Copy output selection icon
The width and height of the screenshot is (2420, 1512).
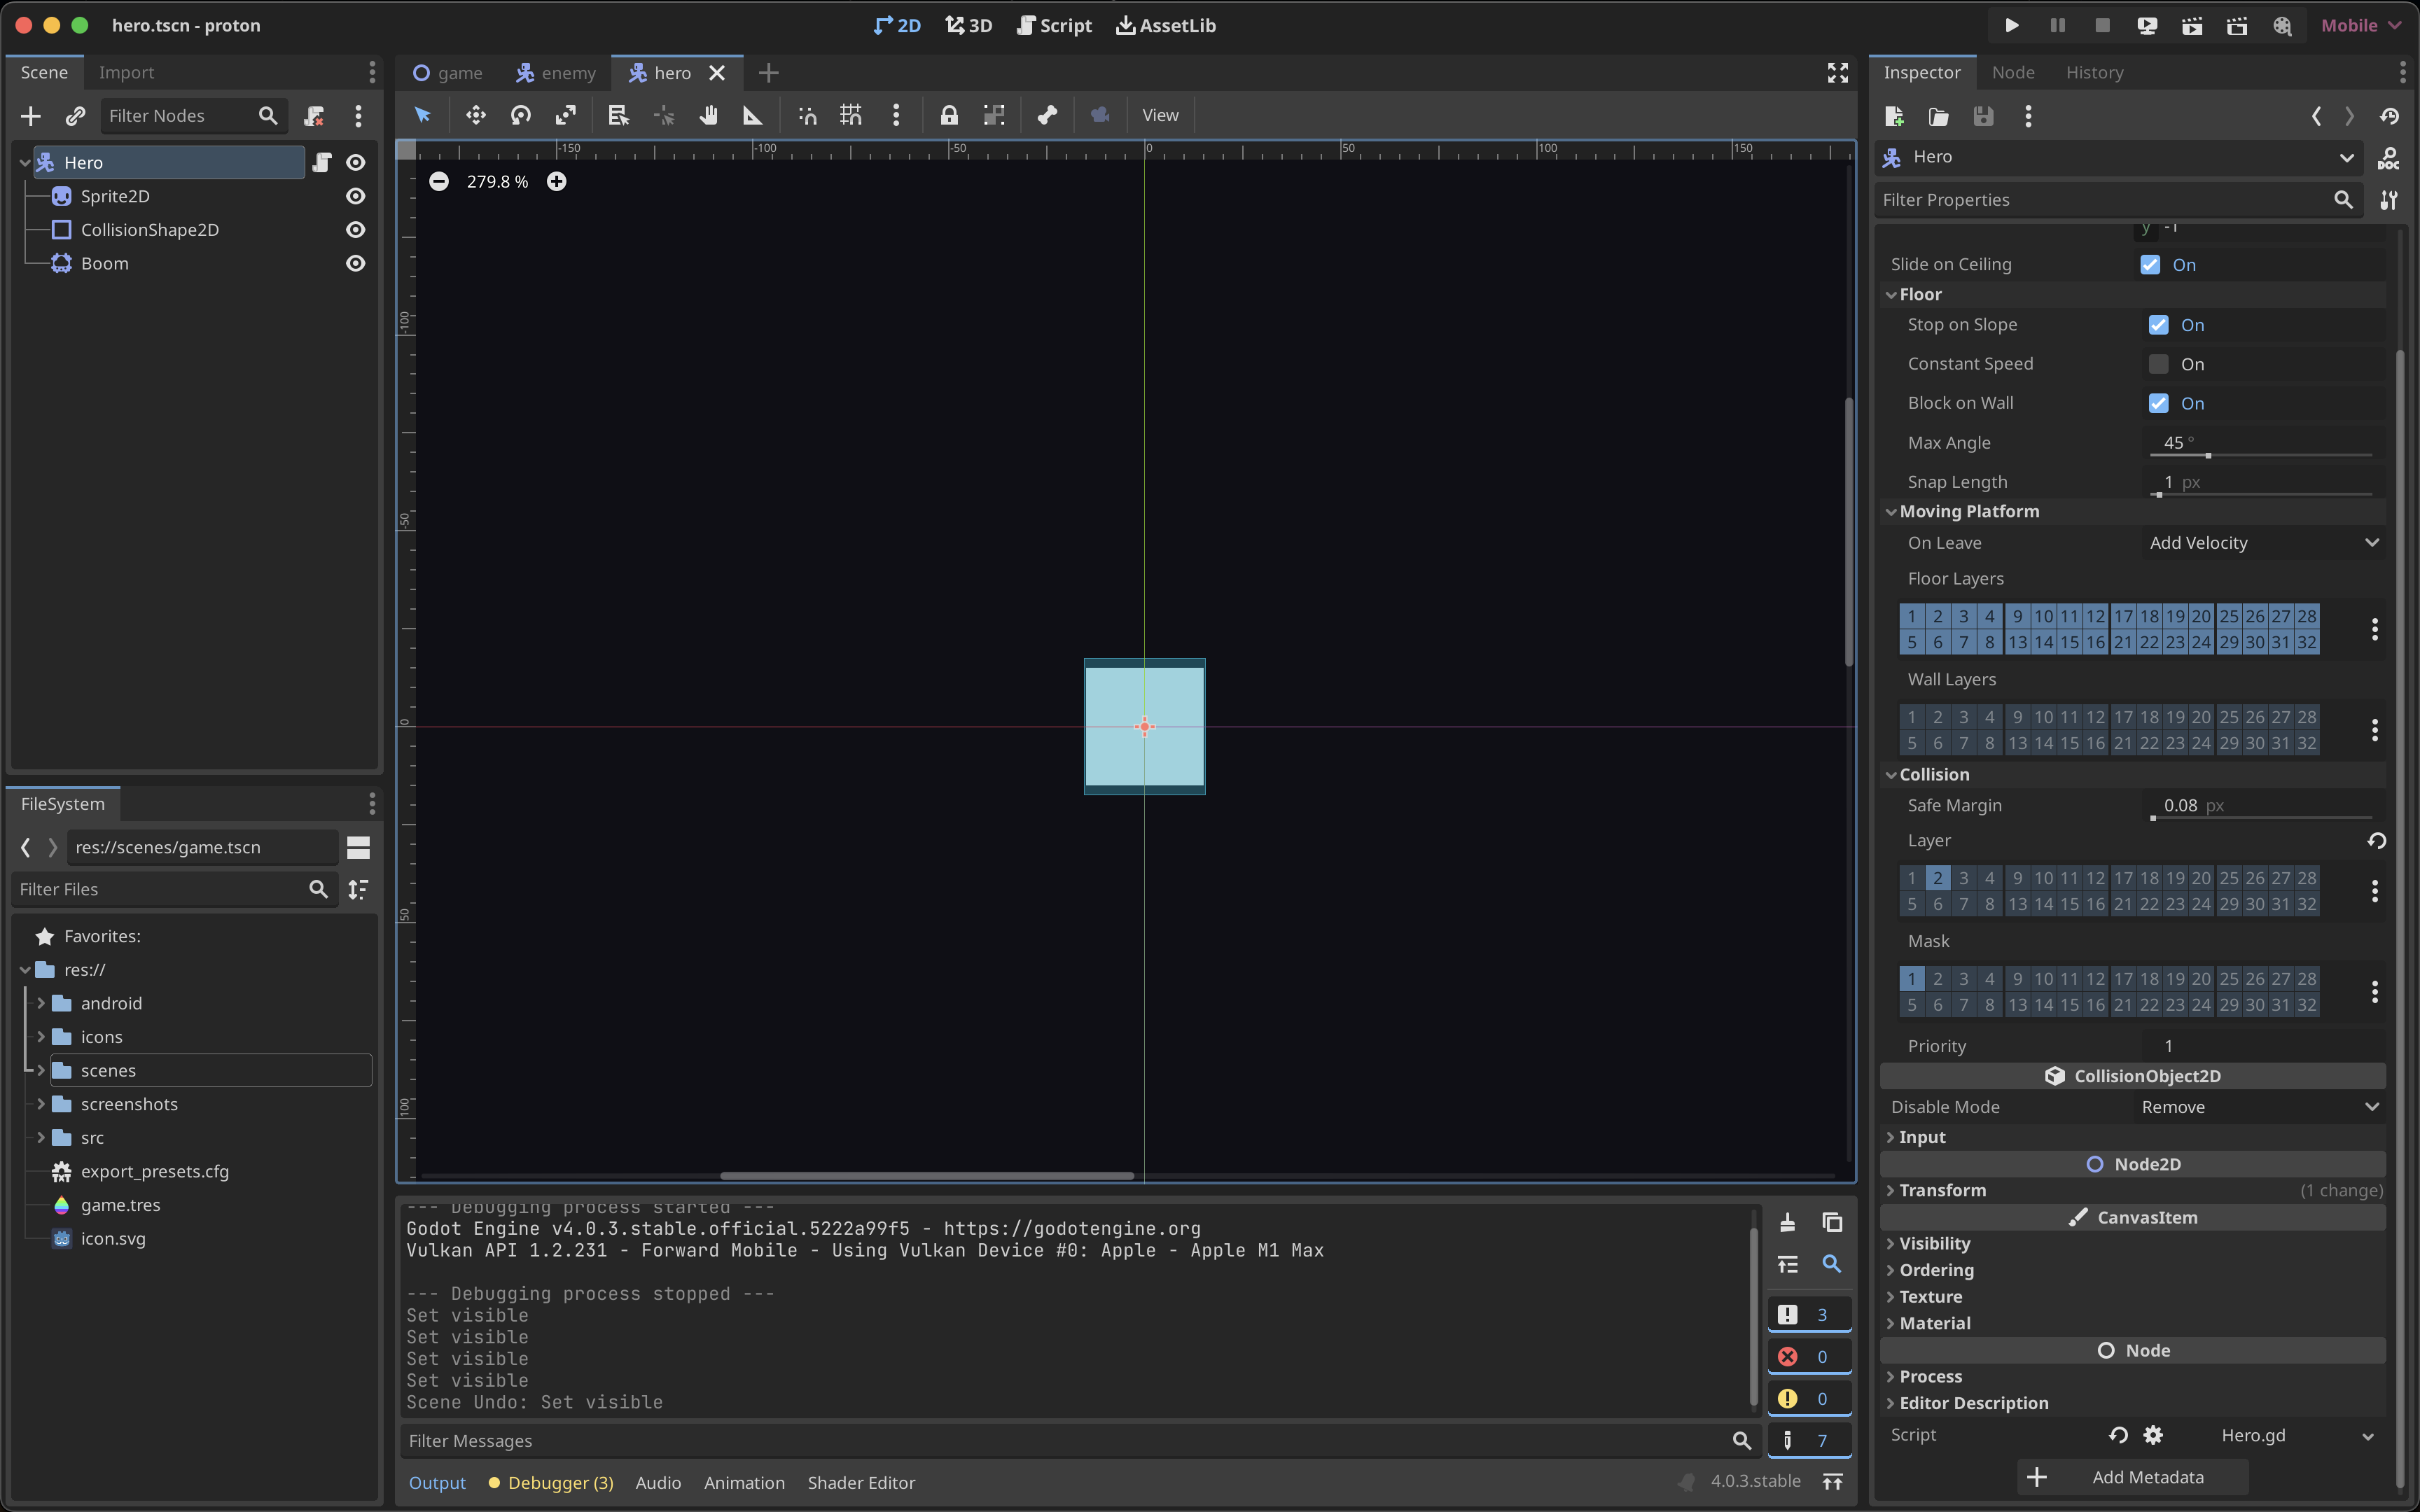point(1832,1222)
